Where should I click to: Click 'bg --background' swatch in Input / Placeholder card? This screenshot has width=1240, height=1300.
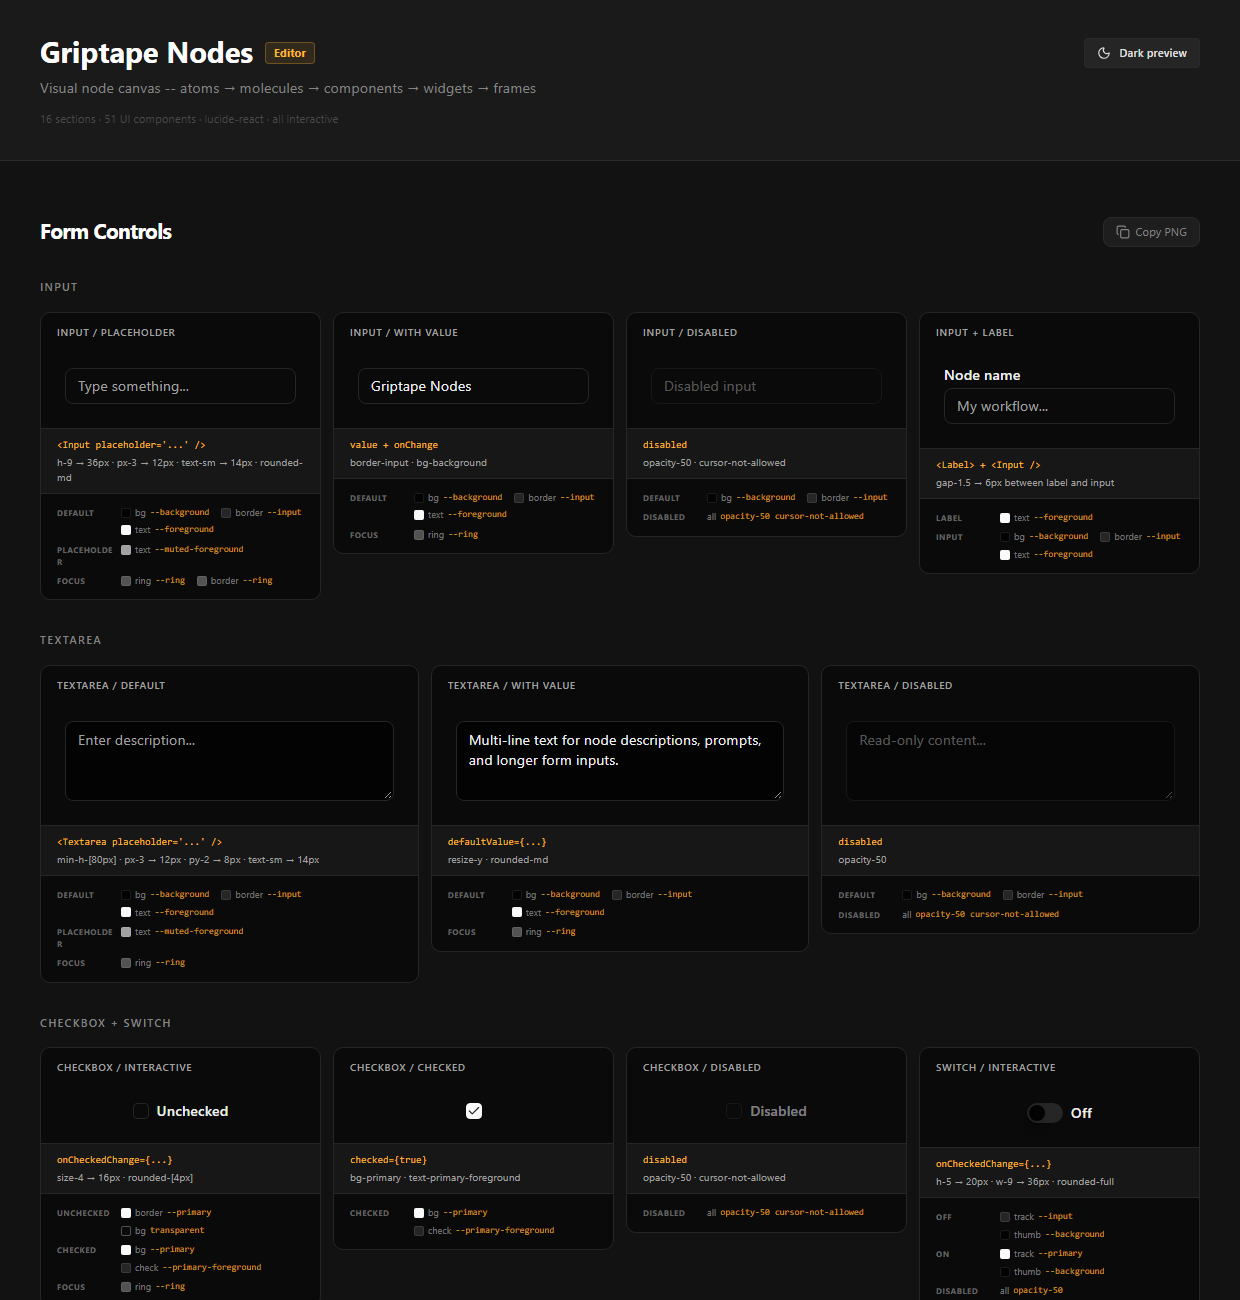(x=126, y=513)
